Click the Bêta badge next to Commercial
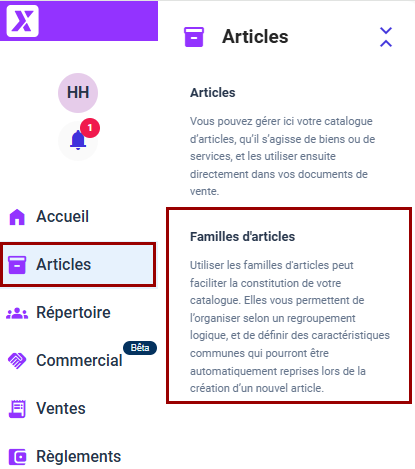Image resolution: width=415 pixels, height=469 pixels. [140, 348]
